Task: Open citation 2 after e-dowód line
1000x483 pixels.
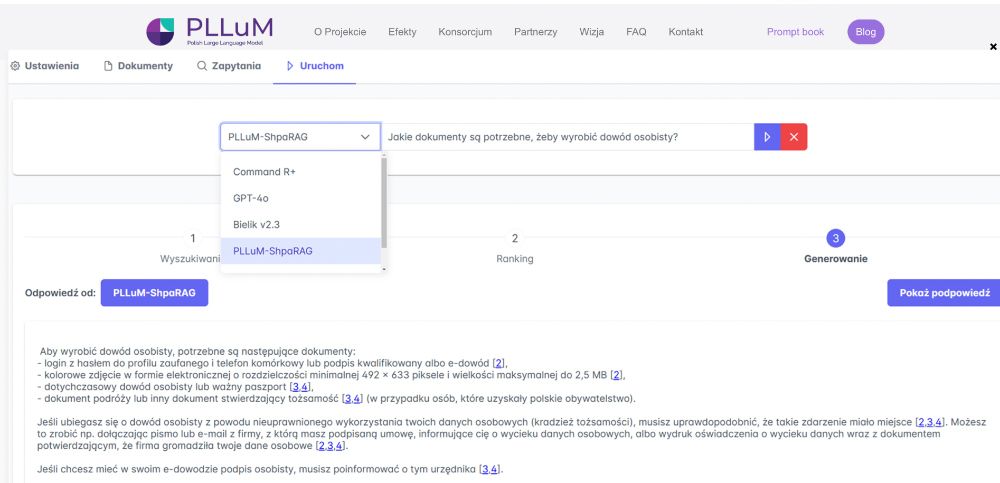Action: point(499,363)
